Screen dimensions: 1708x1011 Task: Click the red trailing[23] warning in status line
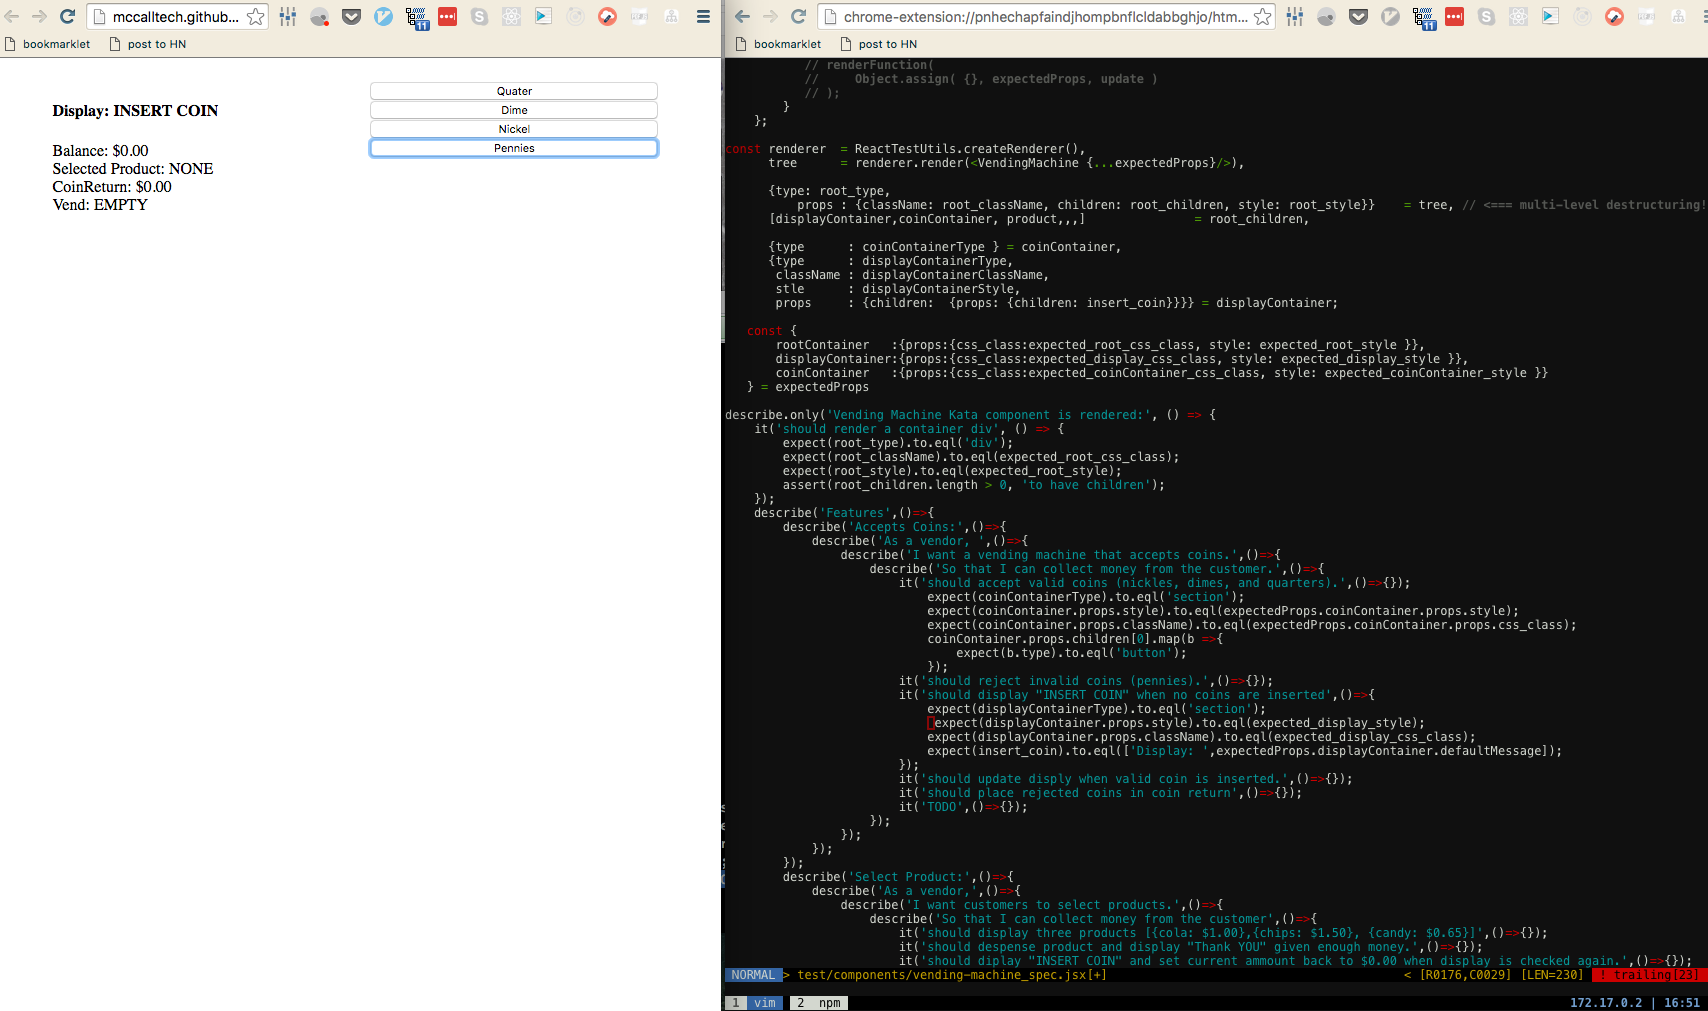1650,975
